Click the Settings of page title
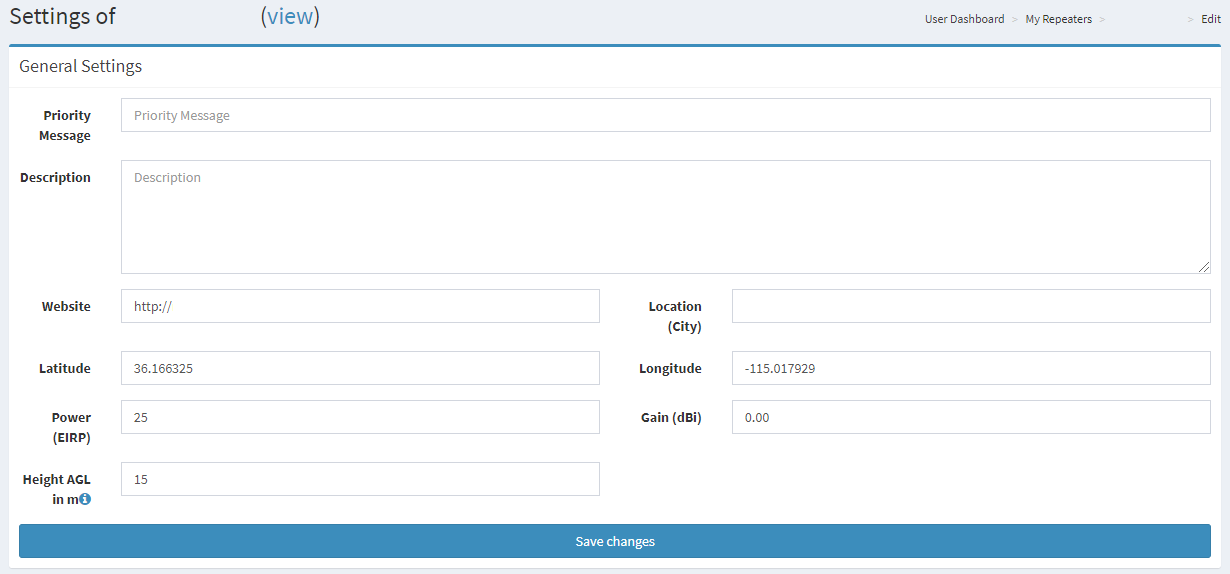 (62, 17)
